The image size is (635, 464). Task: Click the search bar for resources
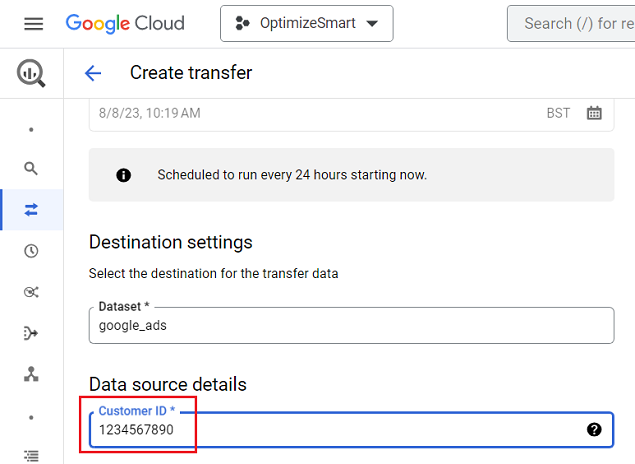click(x=571, y=23)
